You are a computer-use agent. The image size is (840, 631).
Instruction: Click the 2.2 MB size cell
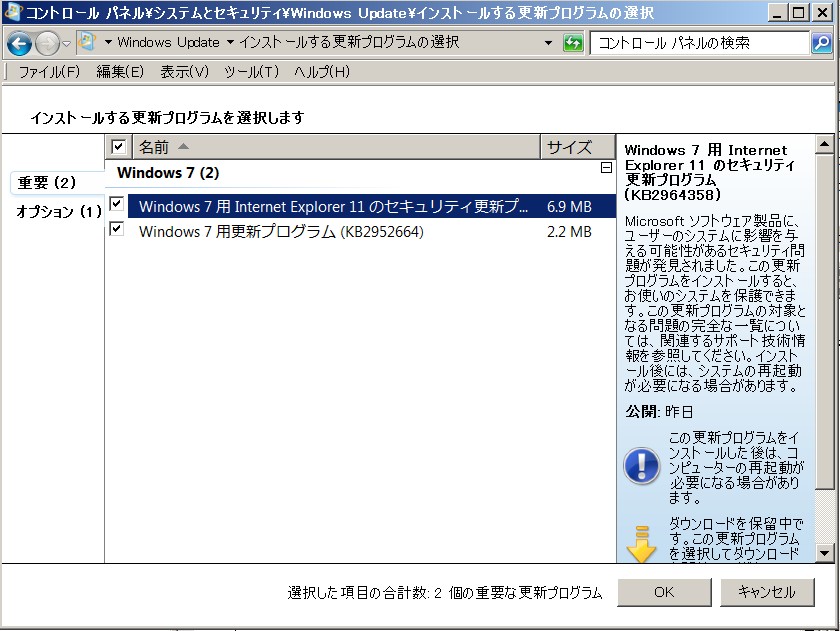click(569, 231)
